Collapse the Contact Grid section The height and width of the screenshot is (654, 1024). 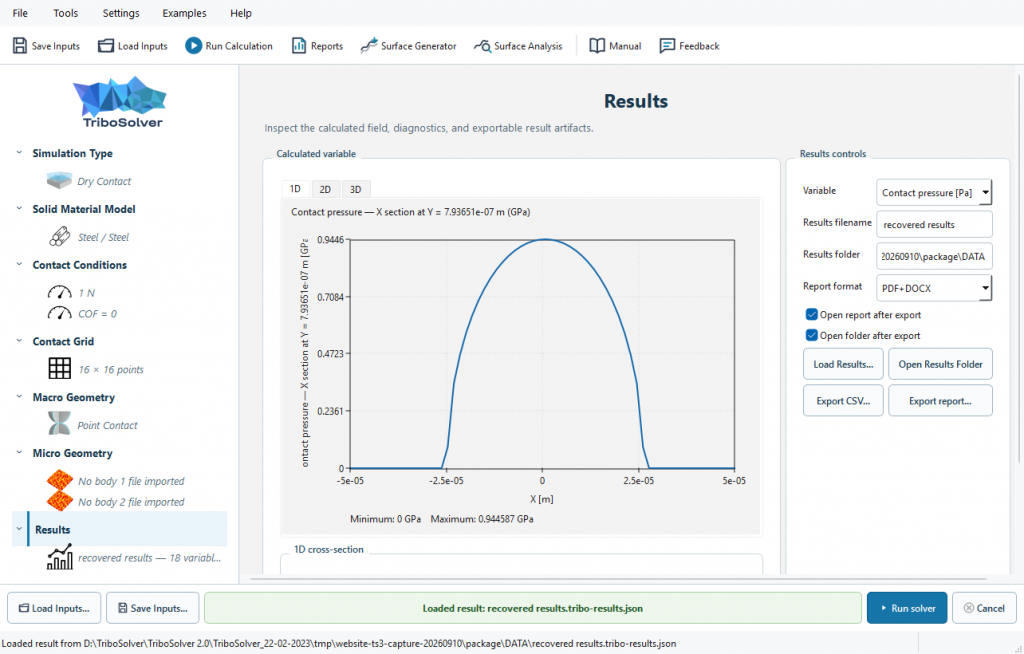coord(19,341)
